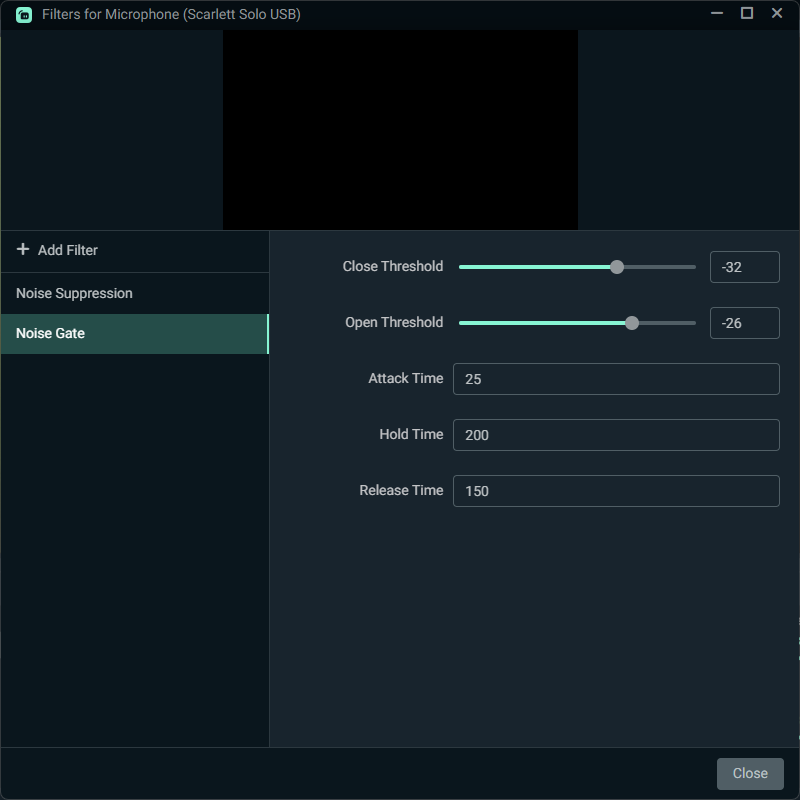Focus the Open Threshold value field showing -26

point(744,323)
